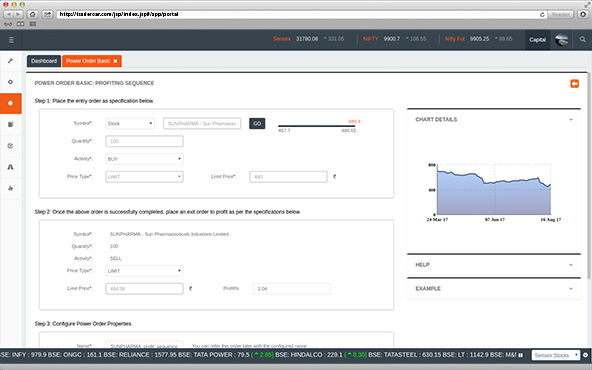Open the hamburger menu in the header
The image size is (592, 370).
point(11,40)
